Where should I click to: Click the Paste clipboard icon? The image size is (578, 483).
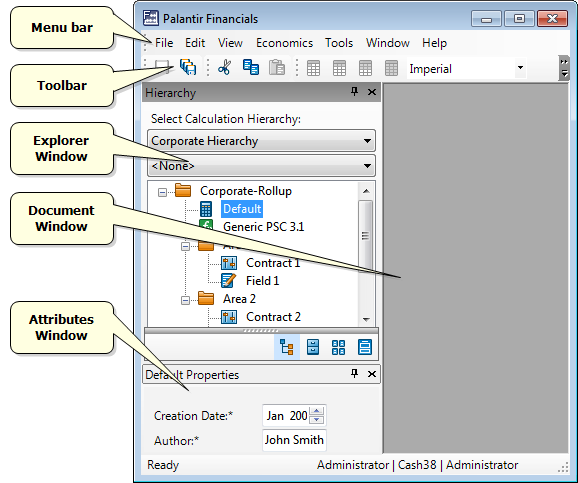point(277,68)
